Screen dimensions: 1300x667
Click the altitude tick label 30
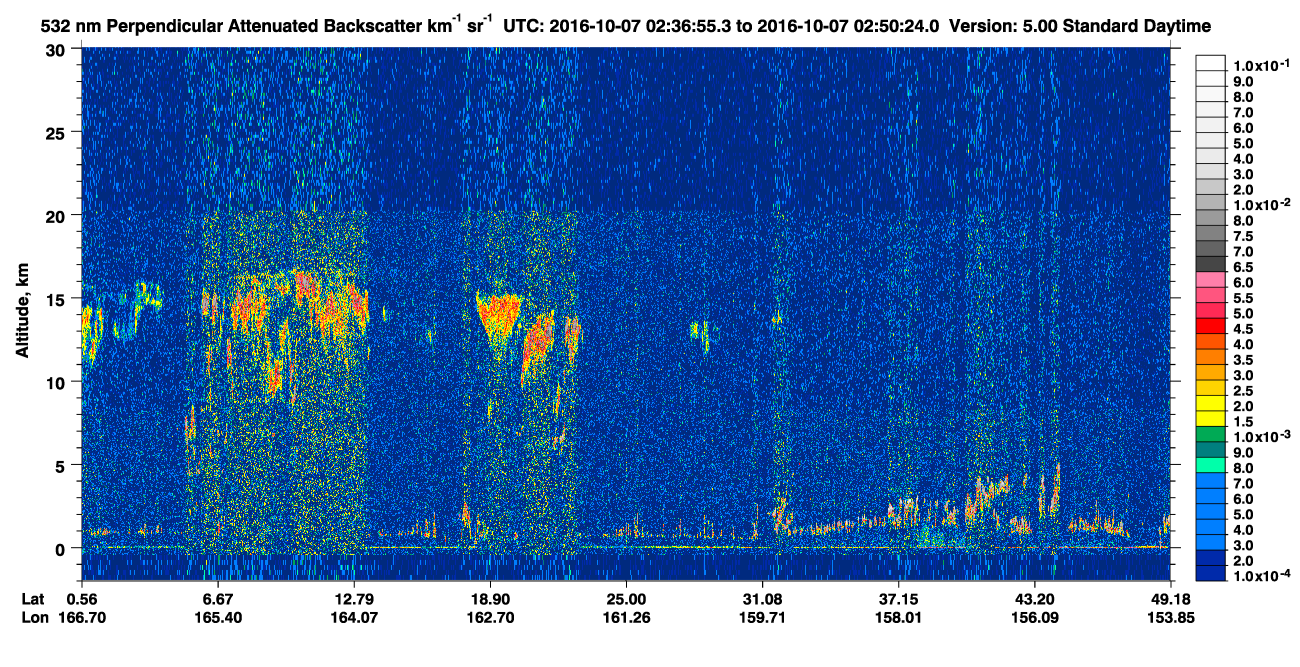click(x=58, y=49)
